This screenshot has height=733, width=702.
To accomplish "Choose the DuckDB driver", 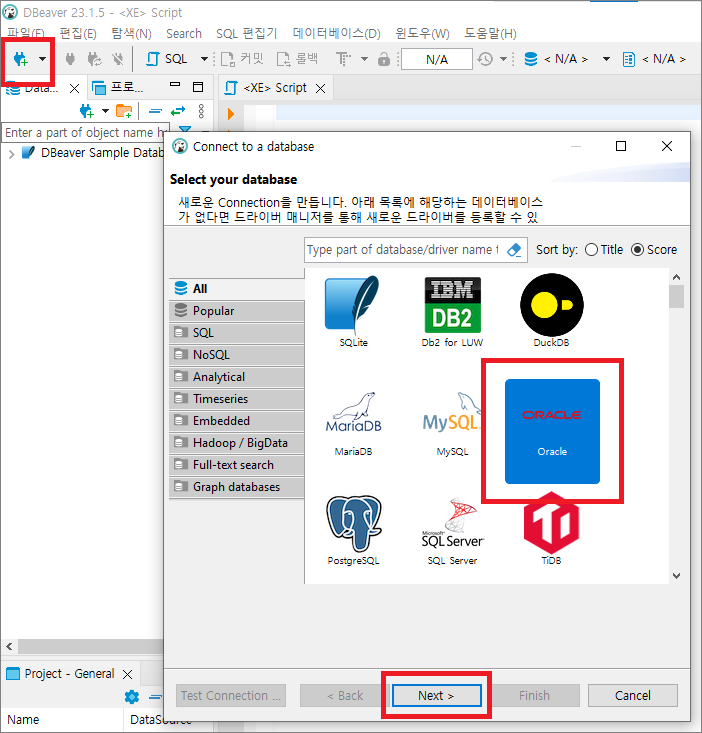I will (552, 310).
